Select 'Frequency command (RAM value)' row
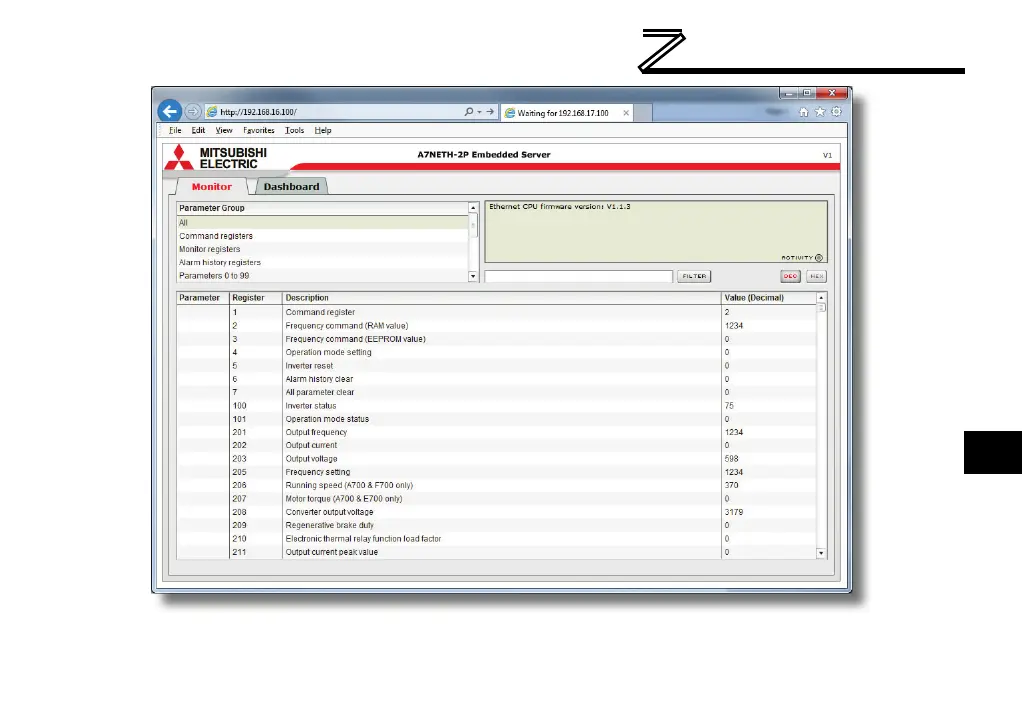The image size is (1022, 720). coord(497,326)
